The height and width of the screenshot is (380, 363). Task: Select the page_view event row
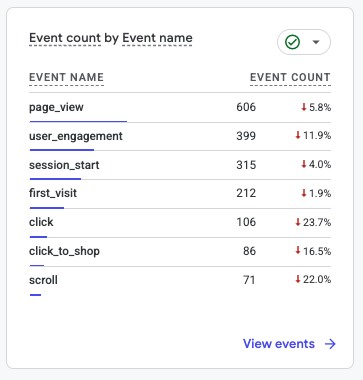[180, 108]
